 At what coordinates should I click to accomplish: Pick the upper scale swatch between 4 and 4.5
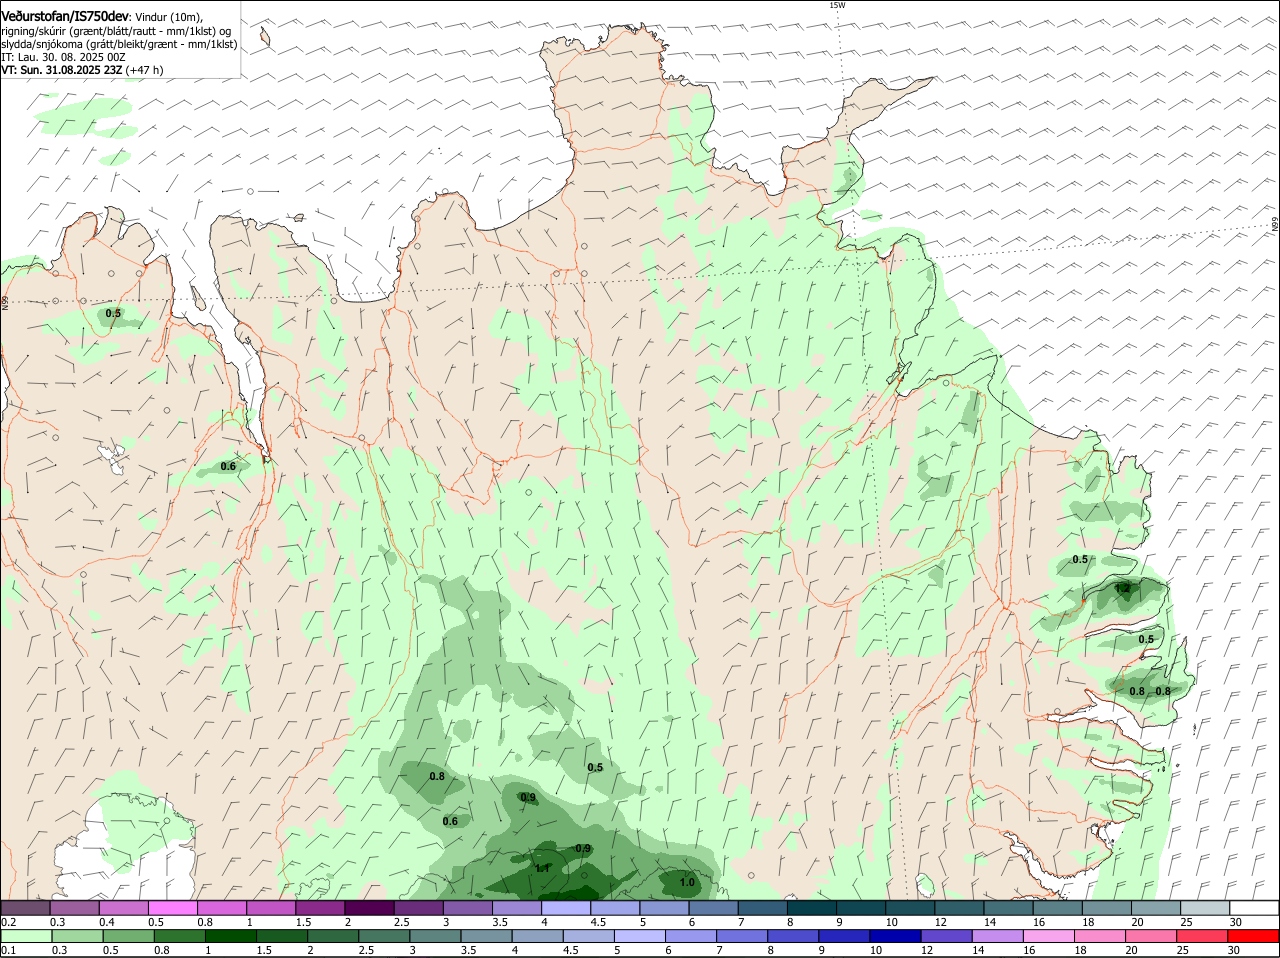(x=567, y=908)
